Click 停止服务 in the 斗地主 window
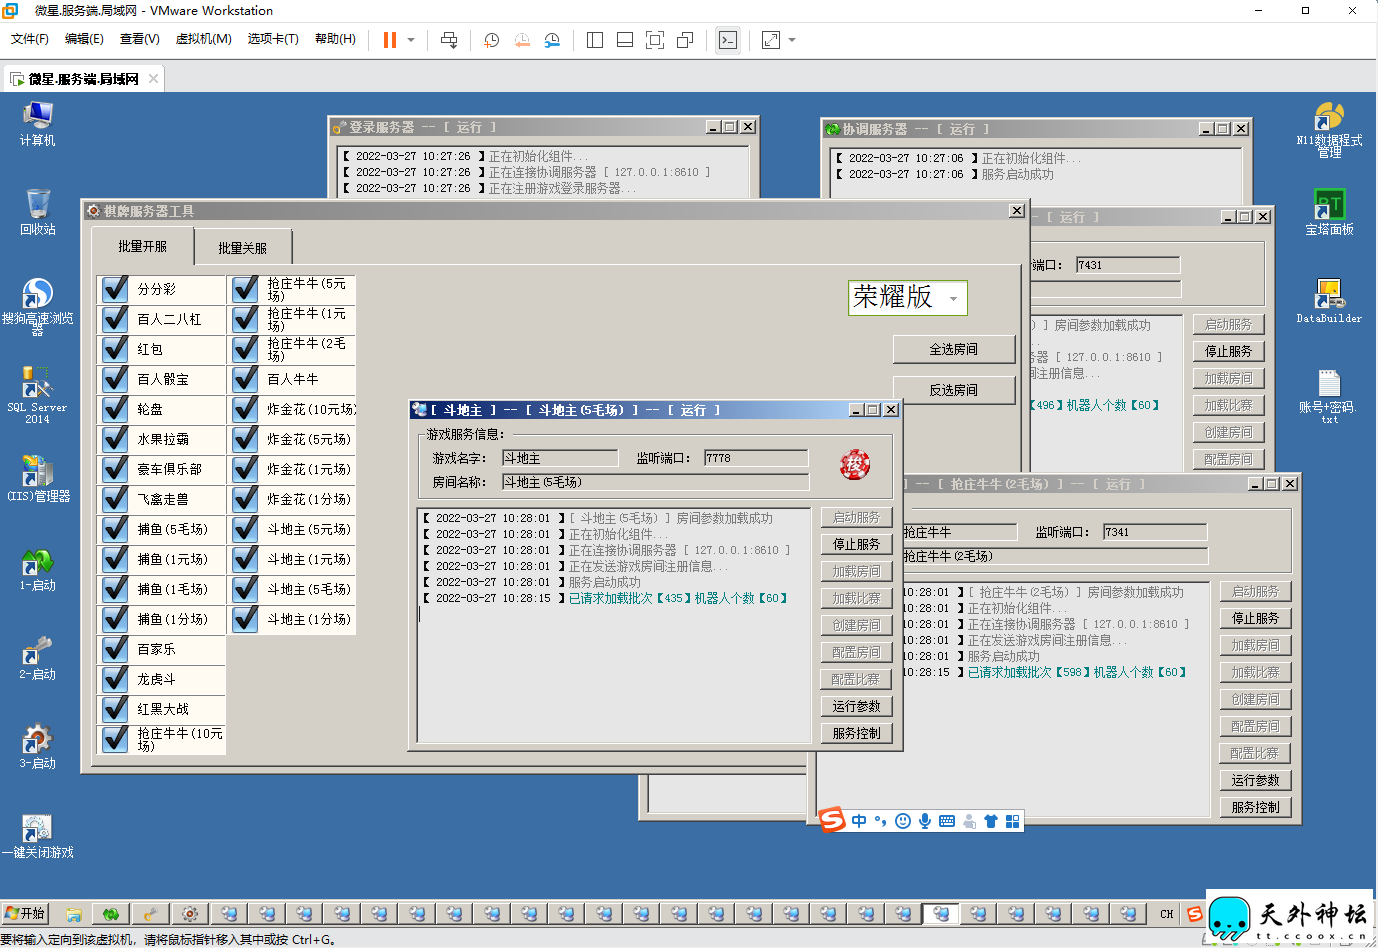Screen dimensions: 1378x948 pyautogui.click(x=856, y=544)
